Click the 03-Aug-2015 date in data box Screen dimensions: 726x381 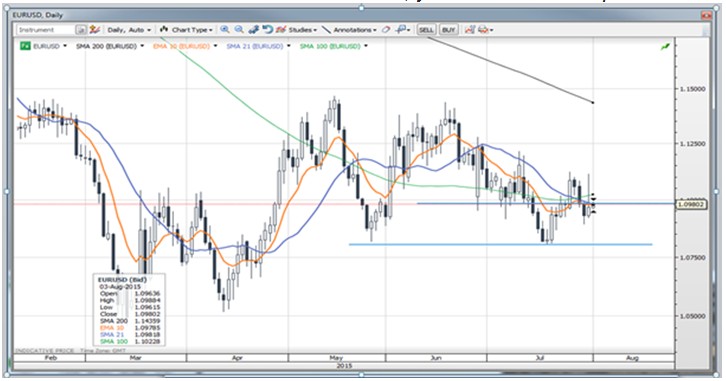pyautogui.click(x=120, y=287)
